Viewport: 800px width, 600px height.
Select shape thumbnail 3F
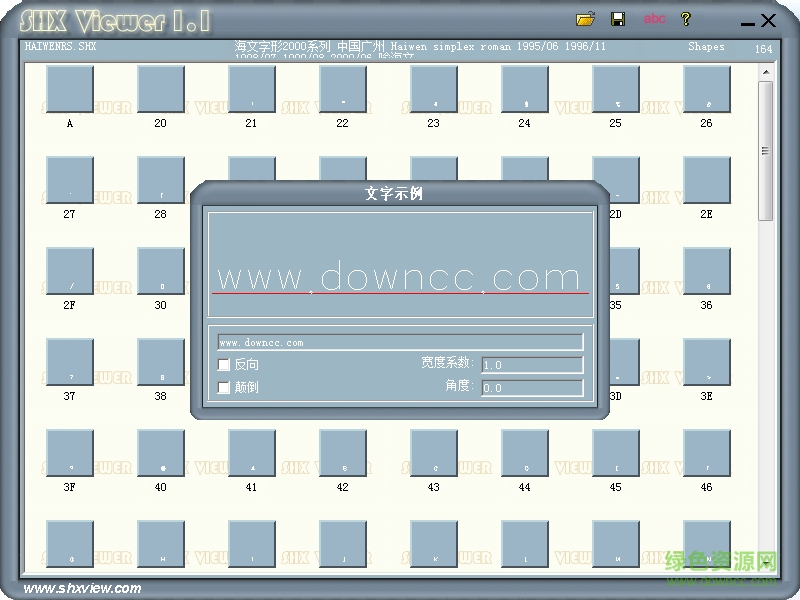(x=70, y=453)
